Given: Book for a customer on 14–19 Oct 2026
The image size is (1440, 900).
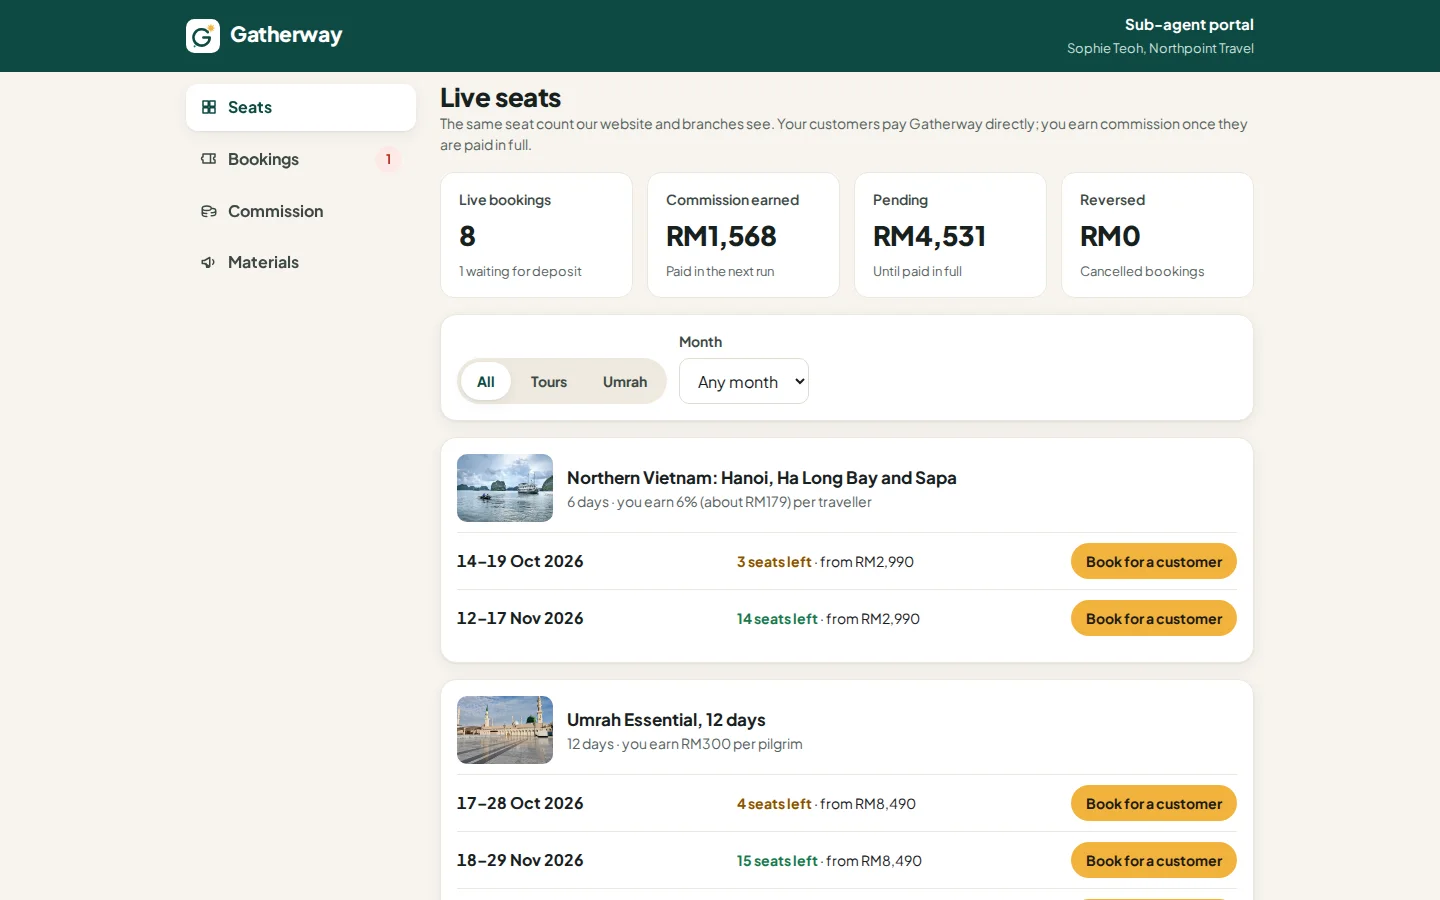Looking at the screenshot, I should click(x=1154, y=561).
